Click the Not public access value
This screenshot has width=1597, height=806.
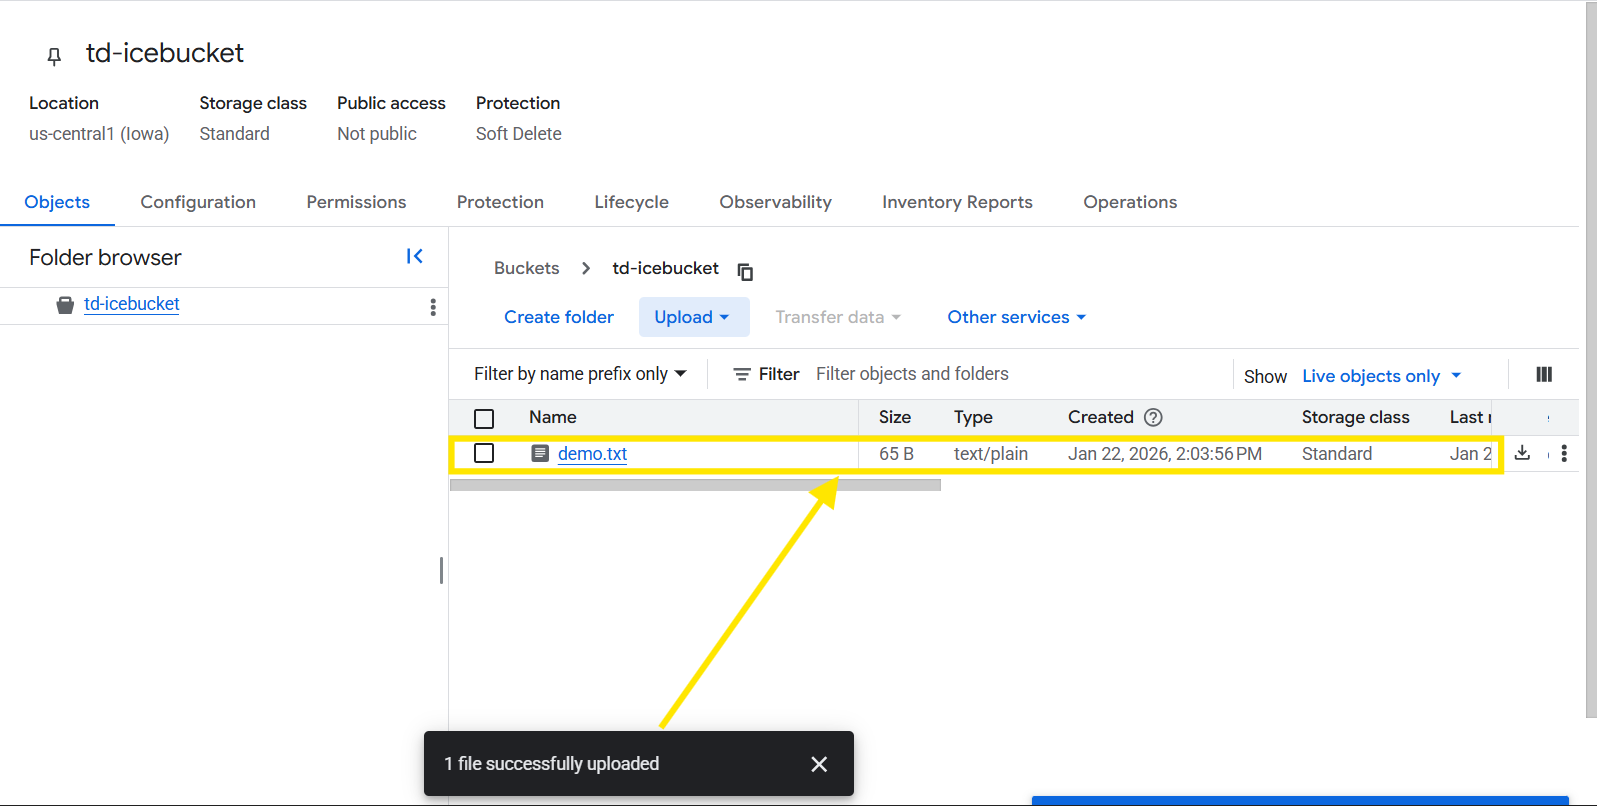376,134
